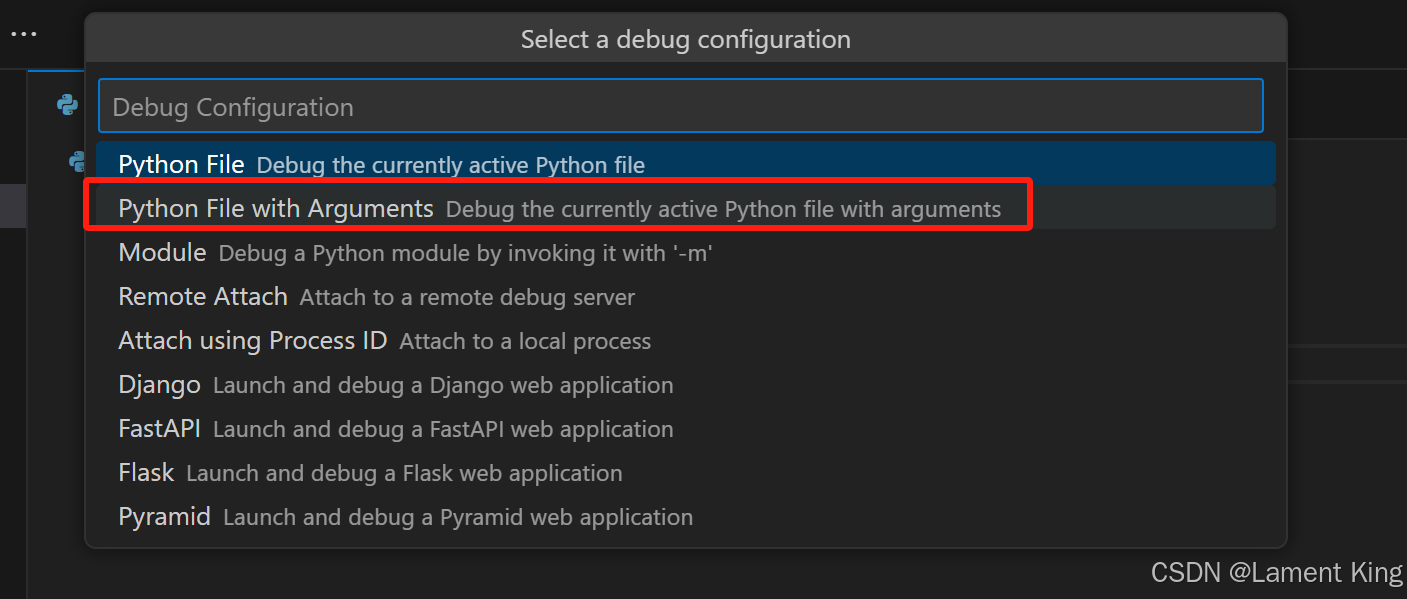Choose Python File with Arguments

[x=276, y=209]
